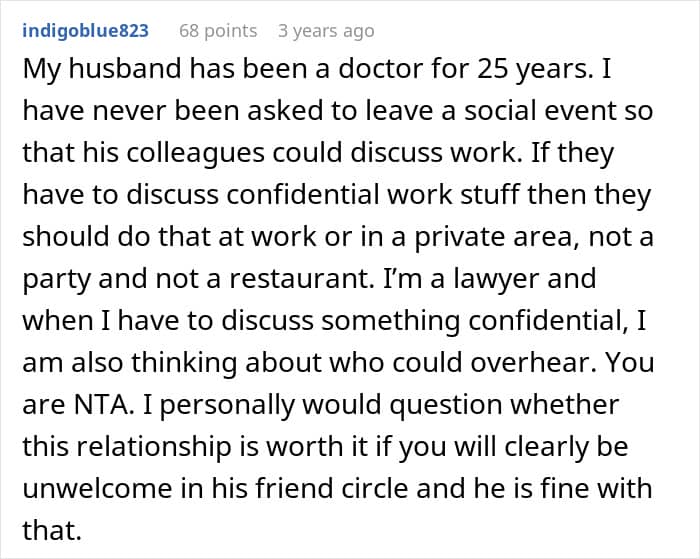Open the indigoblue823 user profile

point(85,31)
